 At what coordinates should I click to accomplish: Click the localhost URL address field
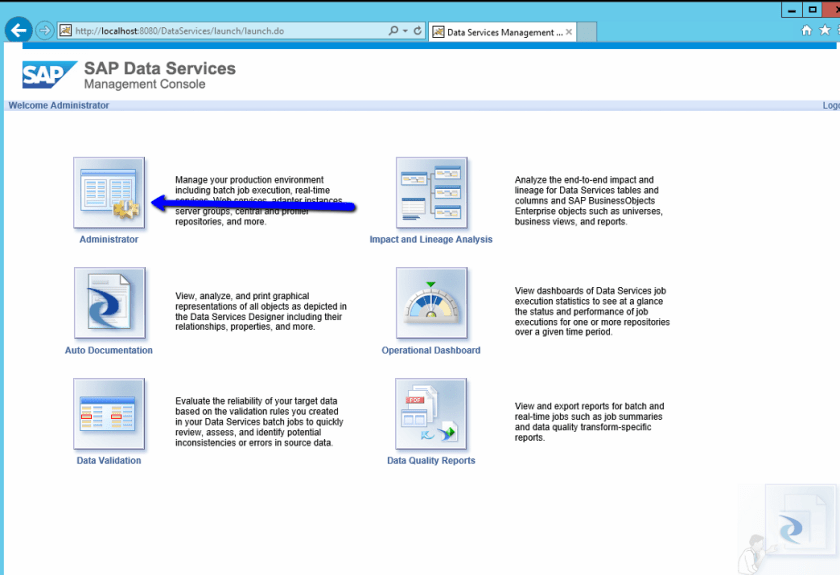click(x=220, y=31)
